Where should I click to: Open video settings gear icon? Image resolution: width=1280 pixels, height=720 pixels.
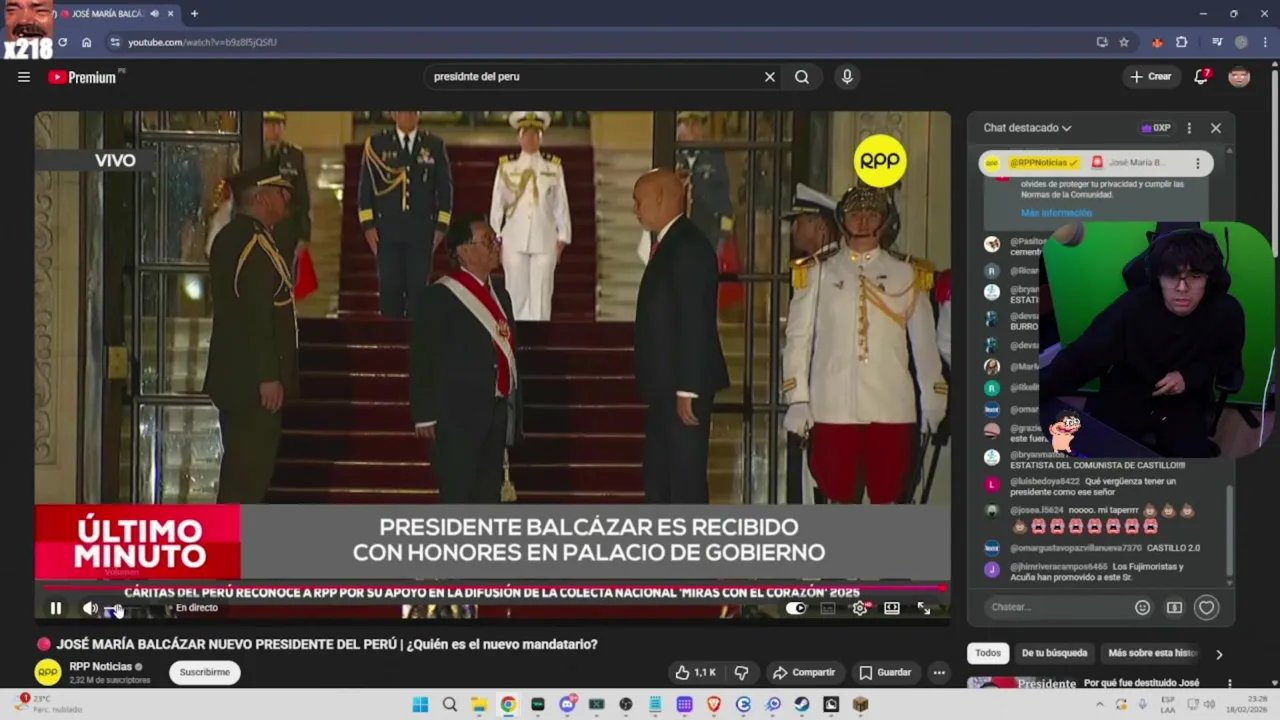pyautogui.click(x=859, y=608)
